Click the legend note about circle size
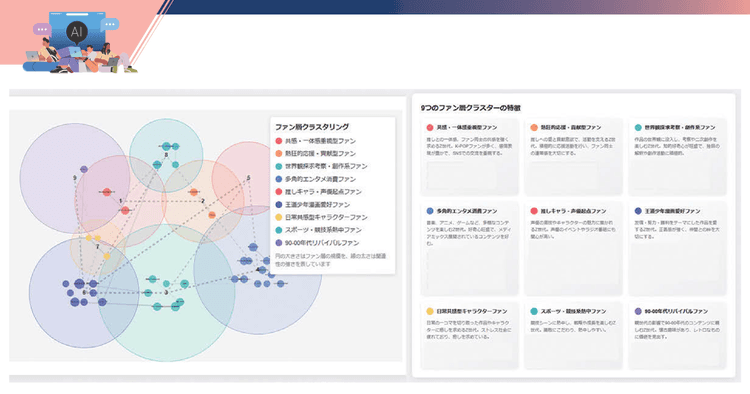Image resolution: width=750 pixels, height=394 pixels. coord(331,260)
